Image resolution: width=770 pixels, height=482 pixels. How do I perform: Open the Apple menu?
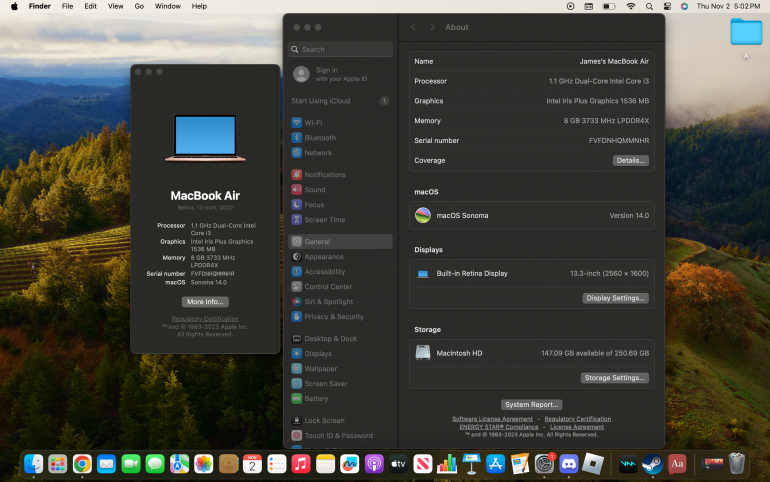point(14,6)
